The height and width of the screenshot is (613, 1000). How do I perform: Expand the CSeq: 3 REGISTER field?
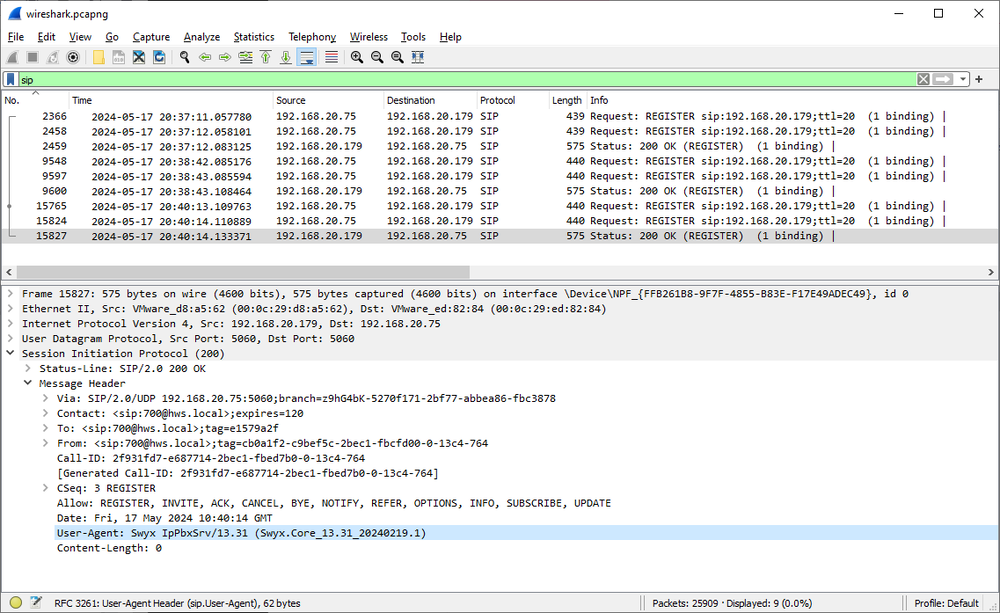click(46, 488)
